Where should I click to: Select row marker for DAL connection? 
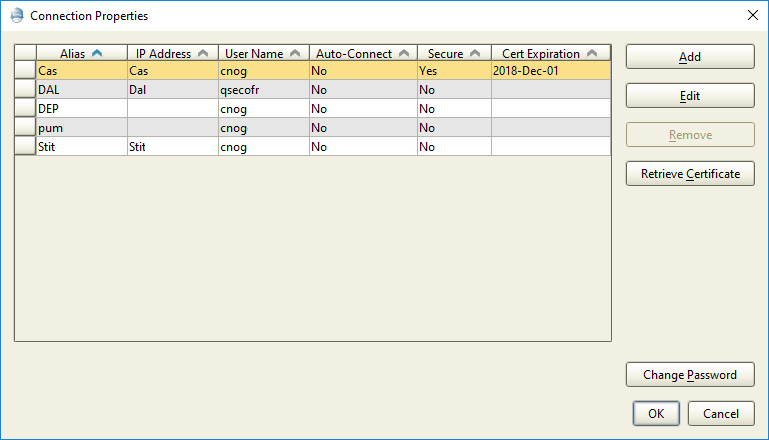[25, 90]
